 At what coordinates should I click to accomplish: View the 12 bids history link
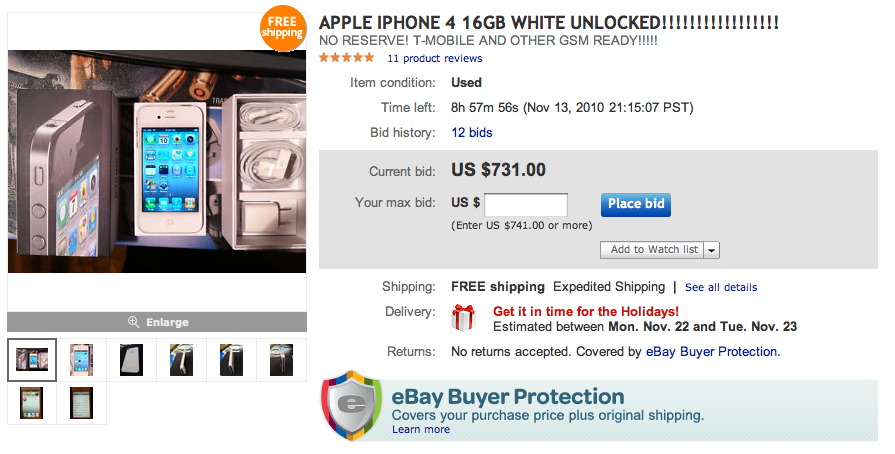[472, 132]
